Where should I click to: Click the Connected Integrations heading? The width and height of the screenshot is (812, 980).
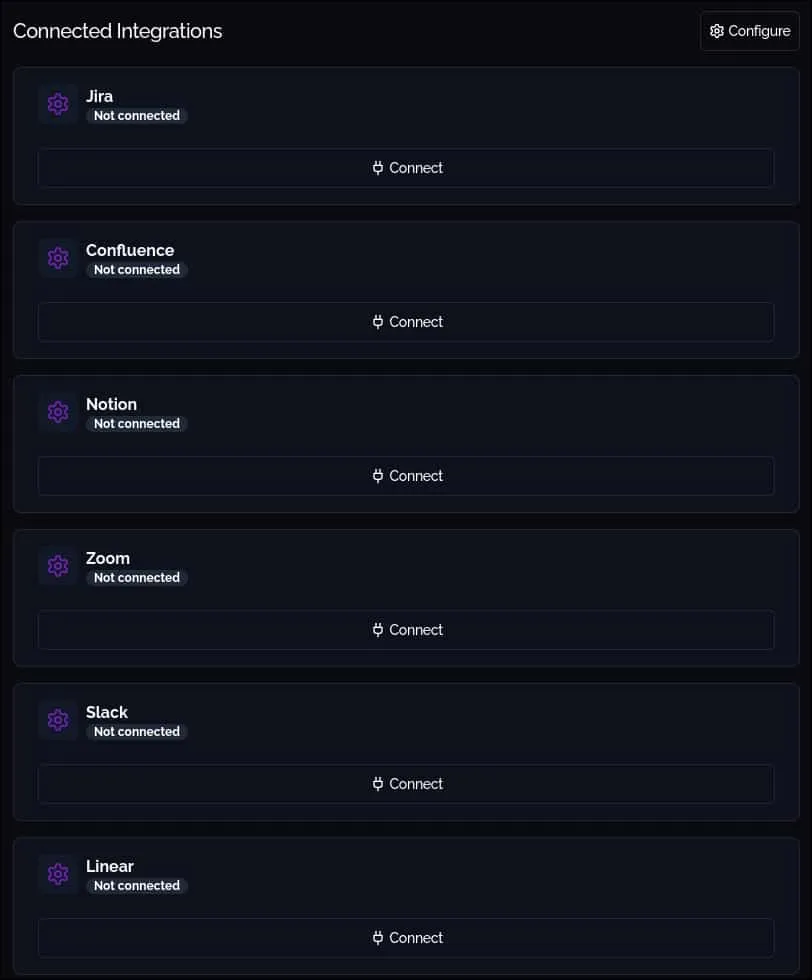point(118,31)
